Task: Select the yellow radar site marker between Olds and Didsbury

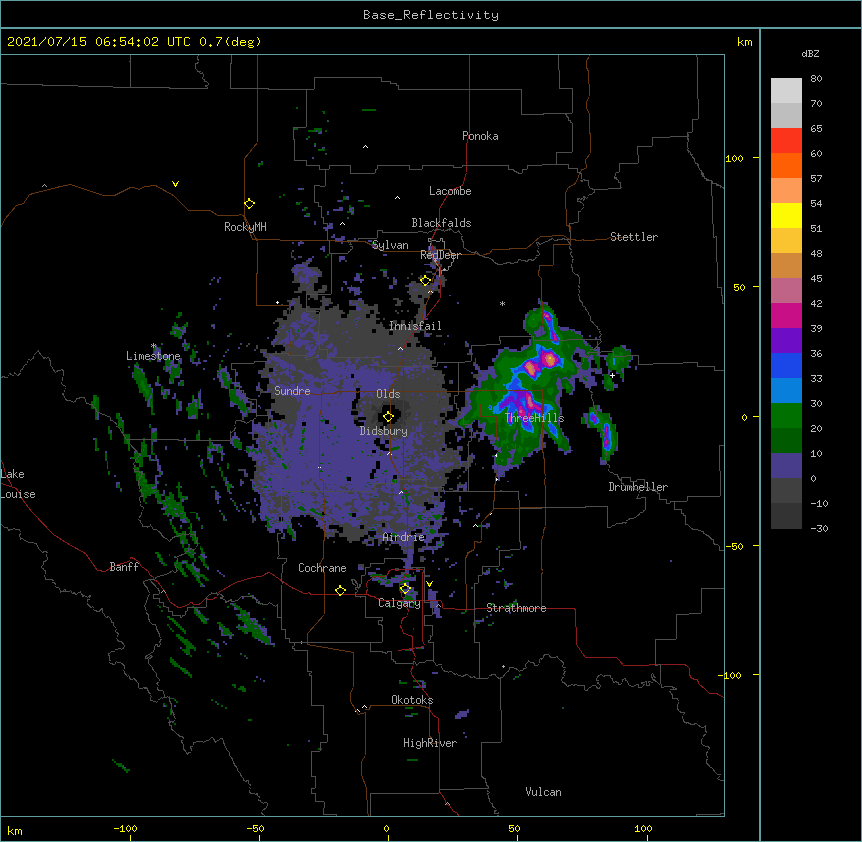Action: (389, 417)
